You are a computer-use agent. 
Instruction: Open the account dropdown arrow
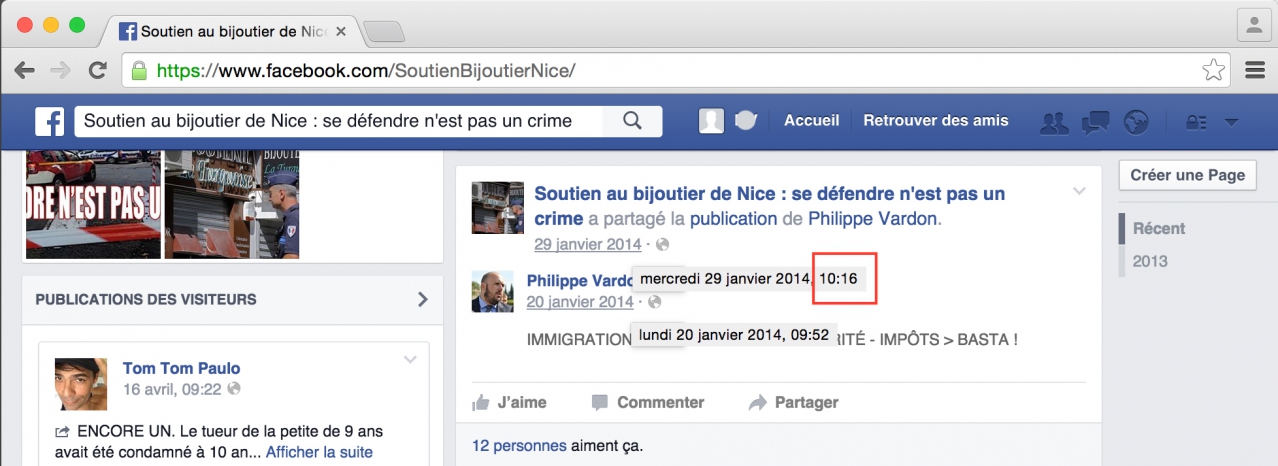(1231, 122)
